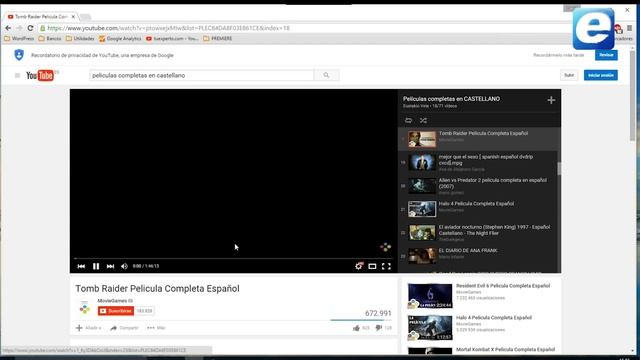This screenshot has width=640, height=360.
Task: Seek on the video progress bar
Action: 233,258
